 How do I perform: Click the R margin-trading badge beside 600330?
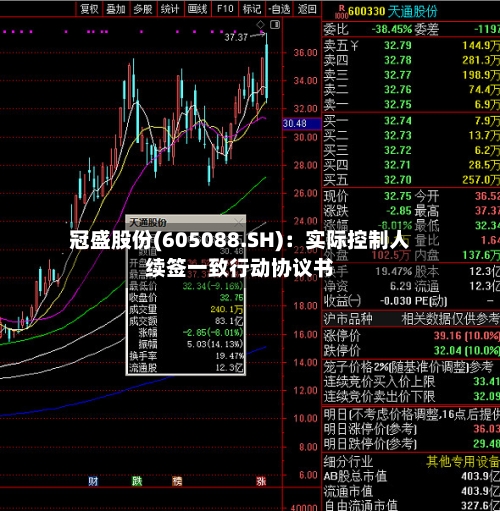341,12
